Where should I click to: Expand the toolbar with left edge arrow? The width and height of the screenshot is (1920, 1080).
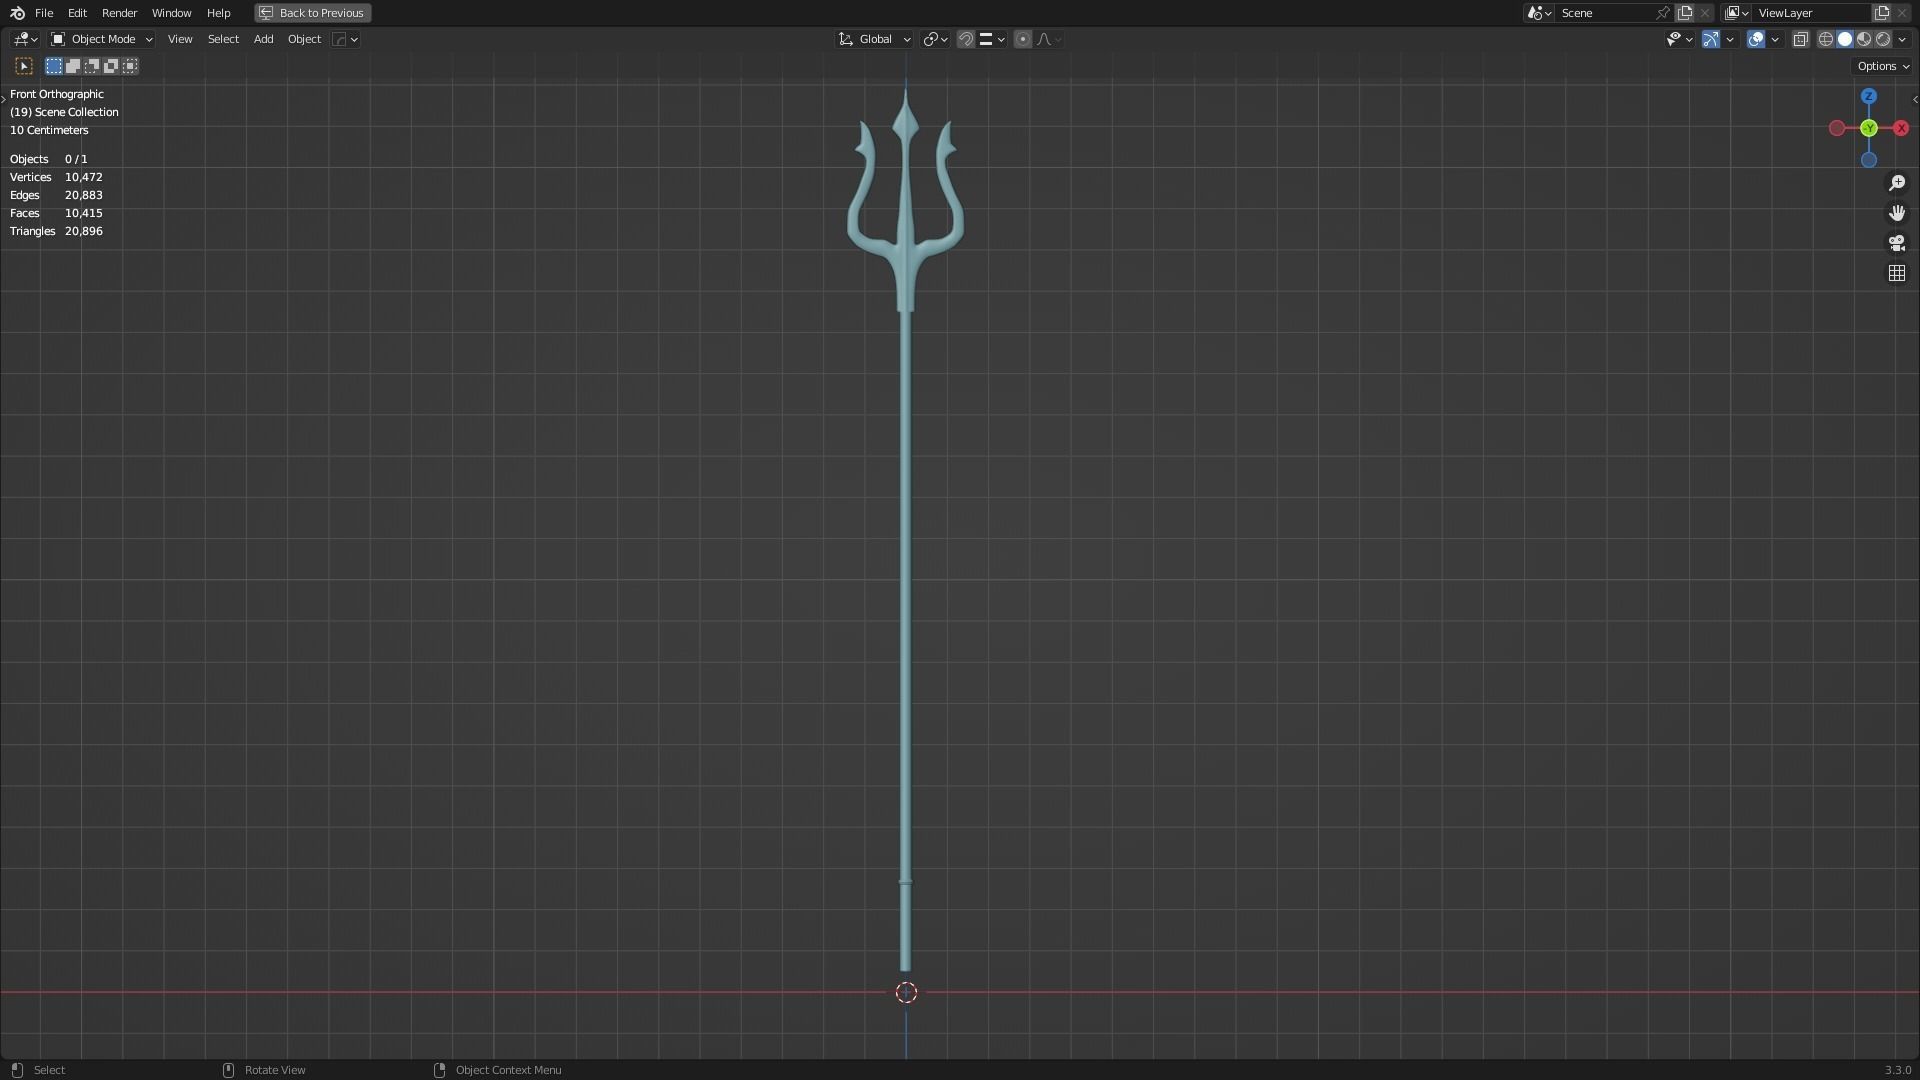[x=4, y=98]
